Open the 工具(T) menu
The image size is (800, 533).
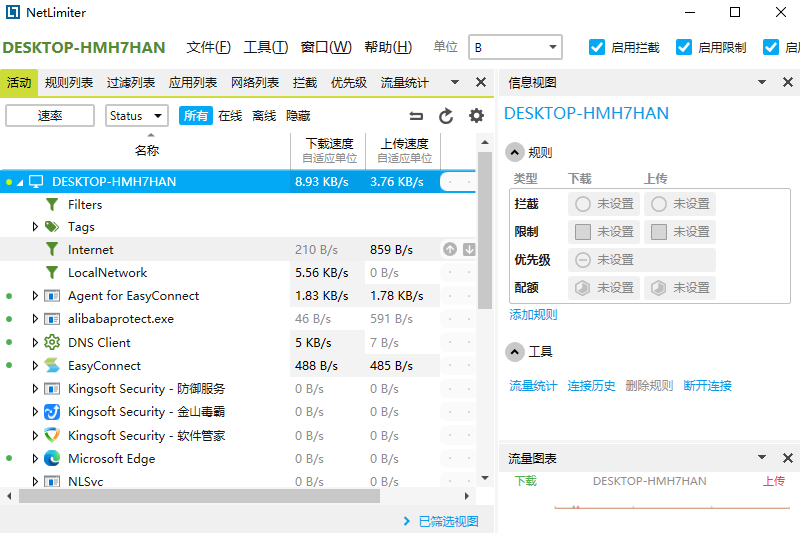(x=265, y=47)
